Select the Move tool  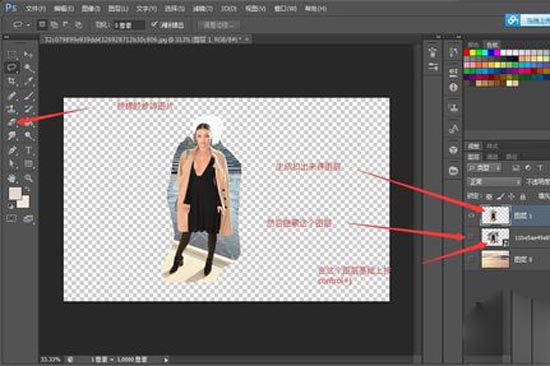click(28, 54)
